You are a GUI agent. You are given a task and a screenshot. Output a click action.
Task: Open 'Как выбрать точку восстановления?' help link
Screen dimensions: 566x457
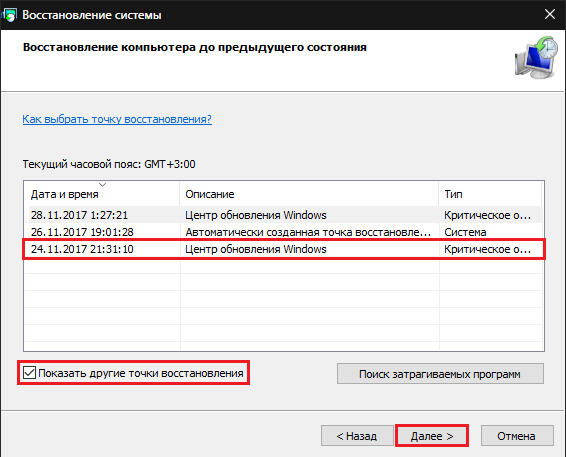(117, 119)
